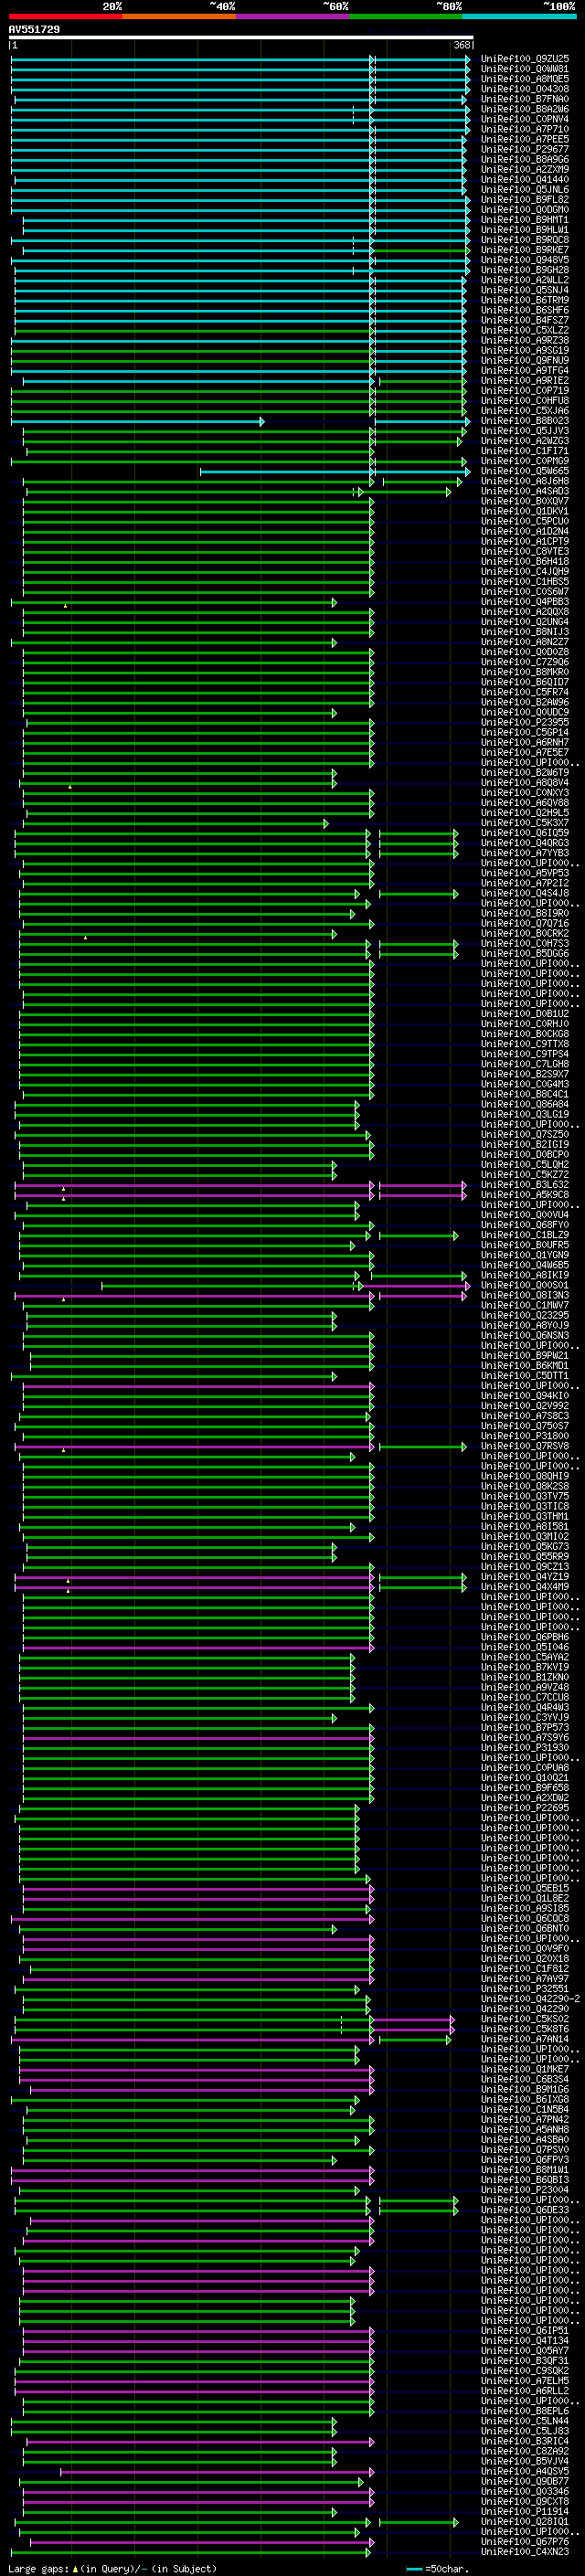Select the label UniRef100_B6TRM9

click(x=525, y=300)
